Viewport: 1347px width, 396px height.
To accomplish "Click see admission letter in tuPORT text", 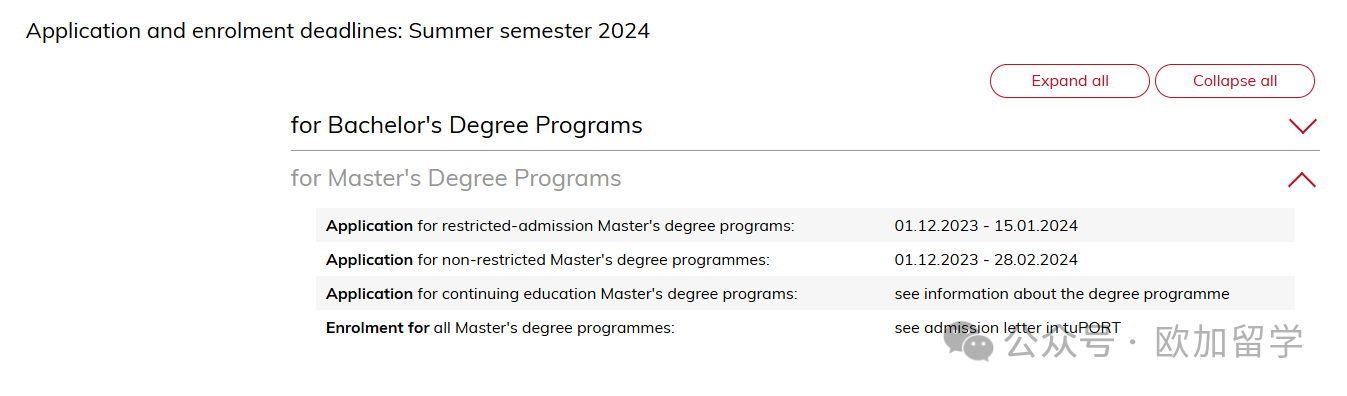I will [1008, 328].
